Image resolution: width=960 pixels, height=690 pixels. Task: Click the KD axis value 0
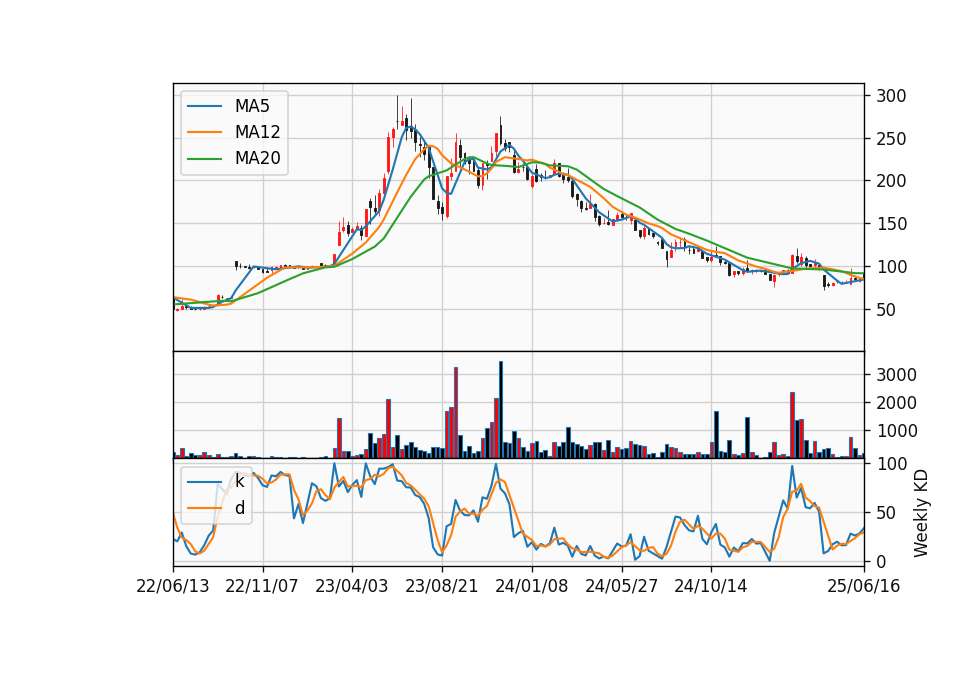[881, 561]
